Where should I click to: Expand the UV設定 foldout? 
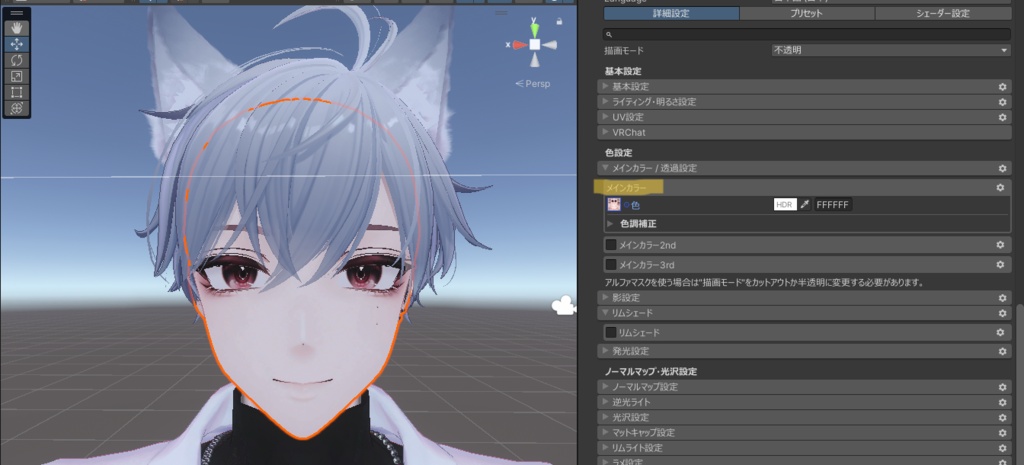pyautogui.click(x=606, y=118)
